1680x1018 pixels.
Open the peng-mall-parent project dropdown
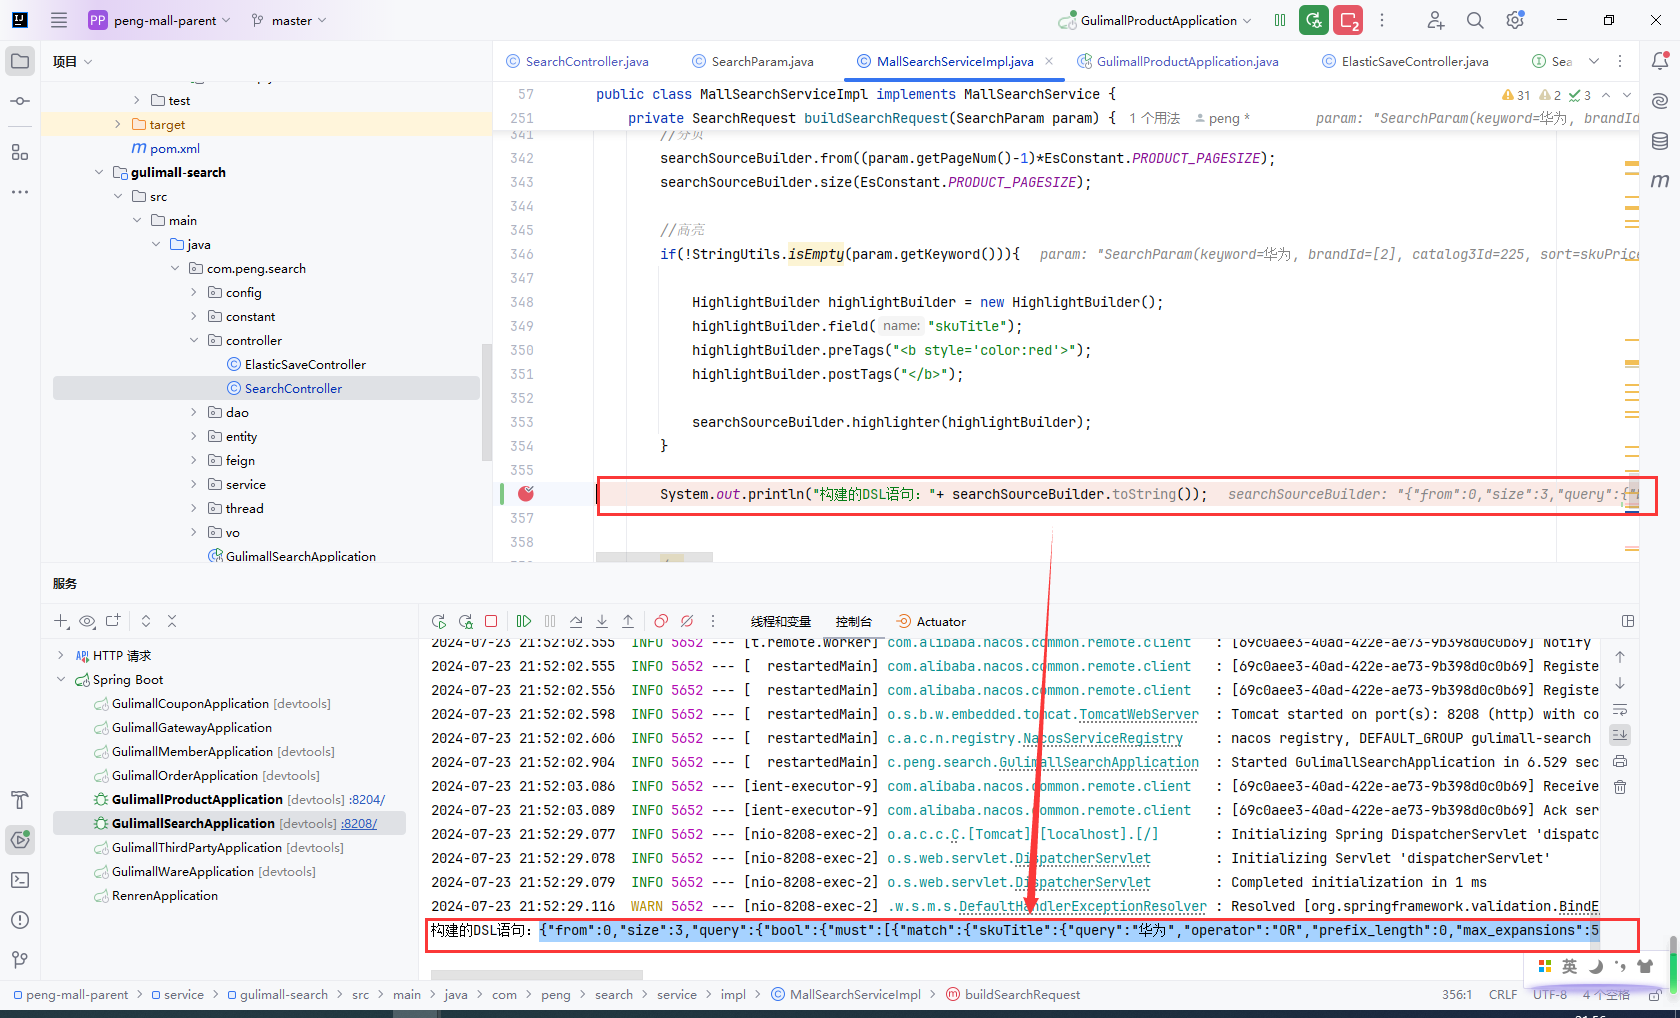coord(160,20)
